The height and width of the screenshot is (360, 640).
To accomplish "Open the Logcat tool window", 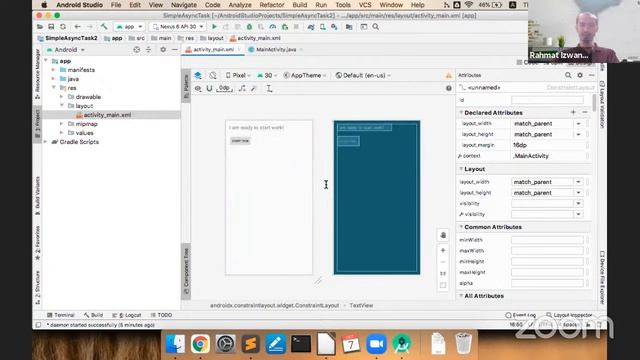I will coord(127,315).
